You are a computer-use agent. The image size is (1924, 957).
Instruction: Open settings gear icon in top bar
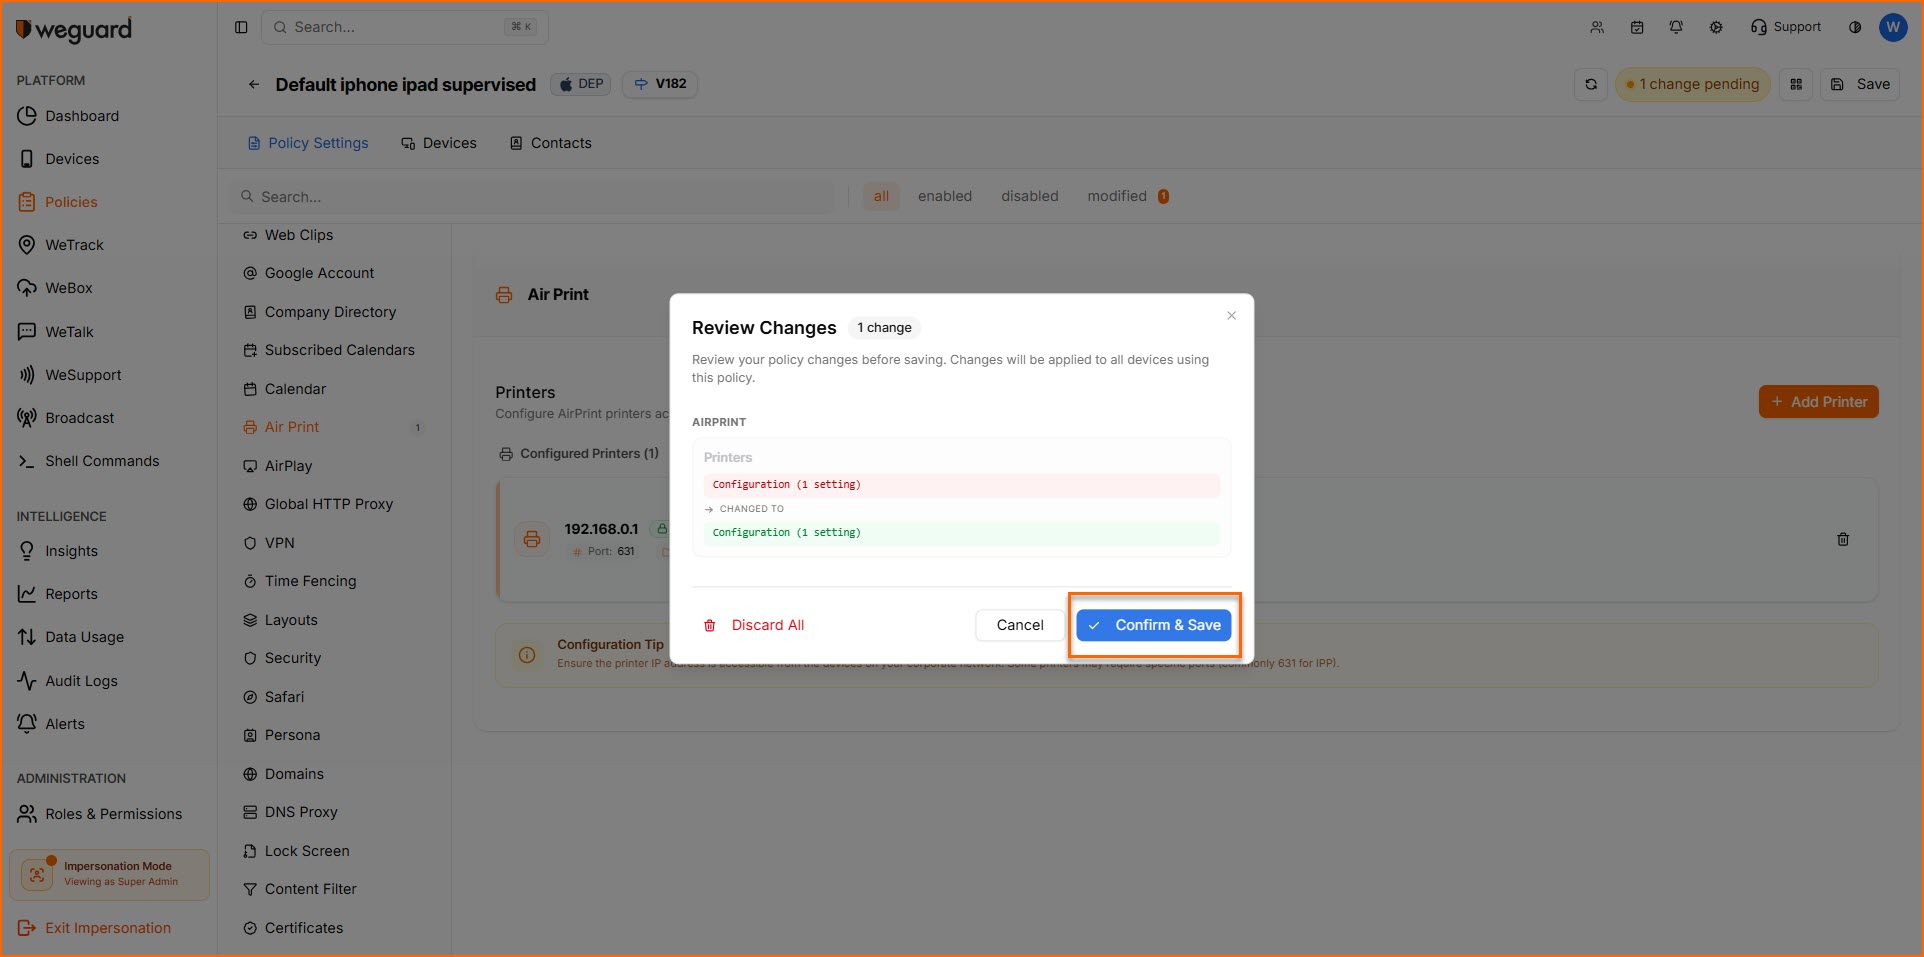point(1716,27)
